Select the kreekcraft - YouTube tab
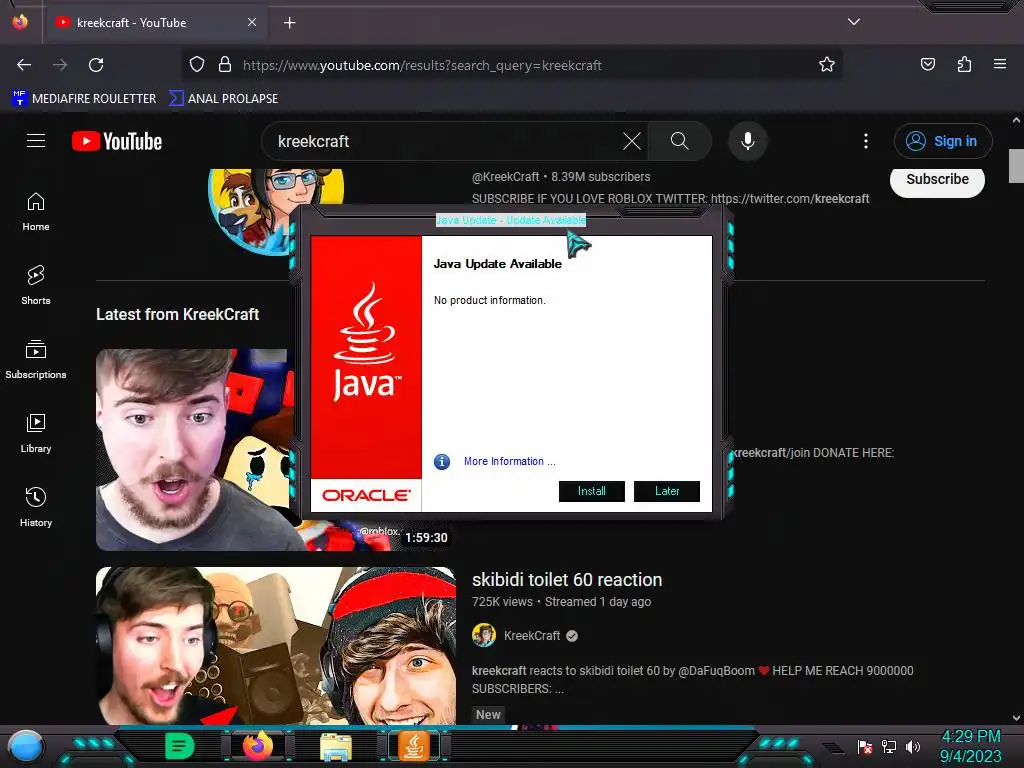The width and height of the screenshot is (1024, 768). tap(155, 22)
